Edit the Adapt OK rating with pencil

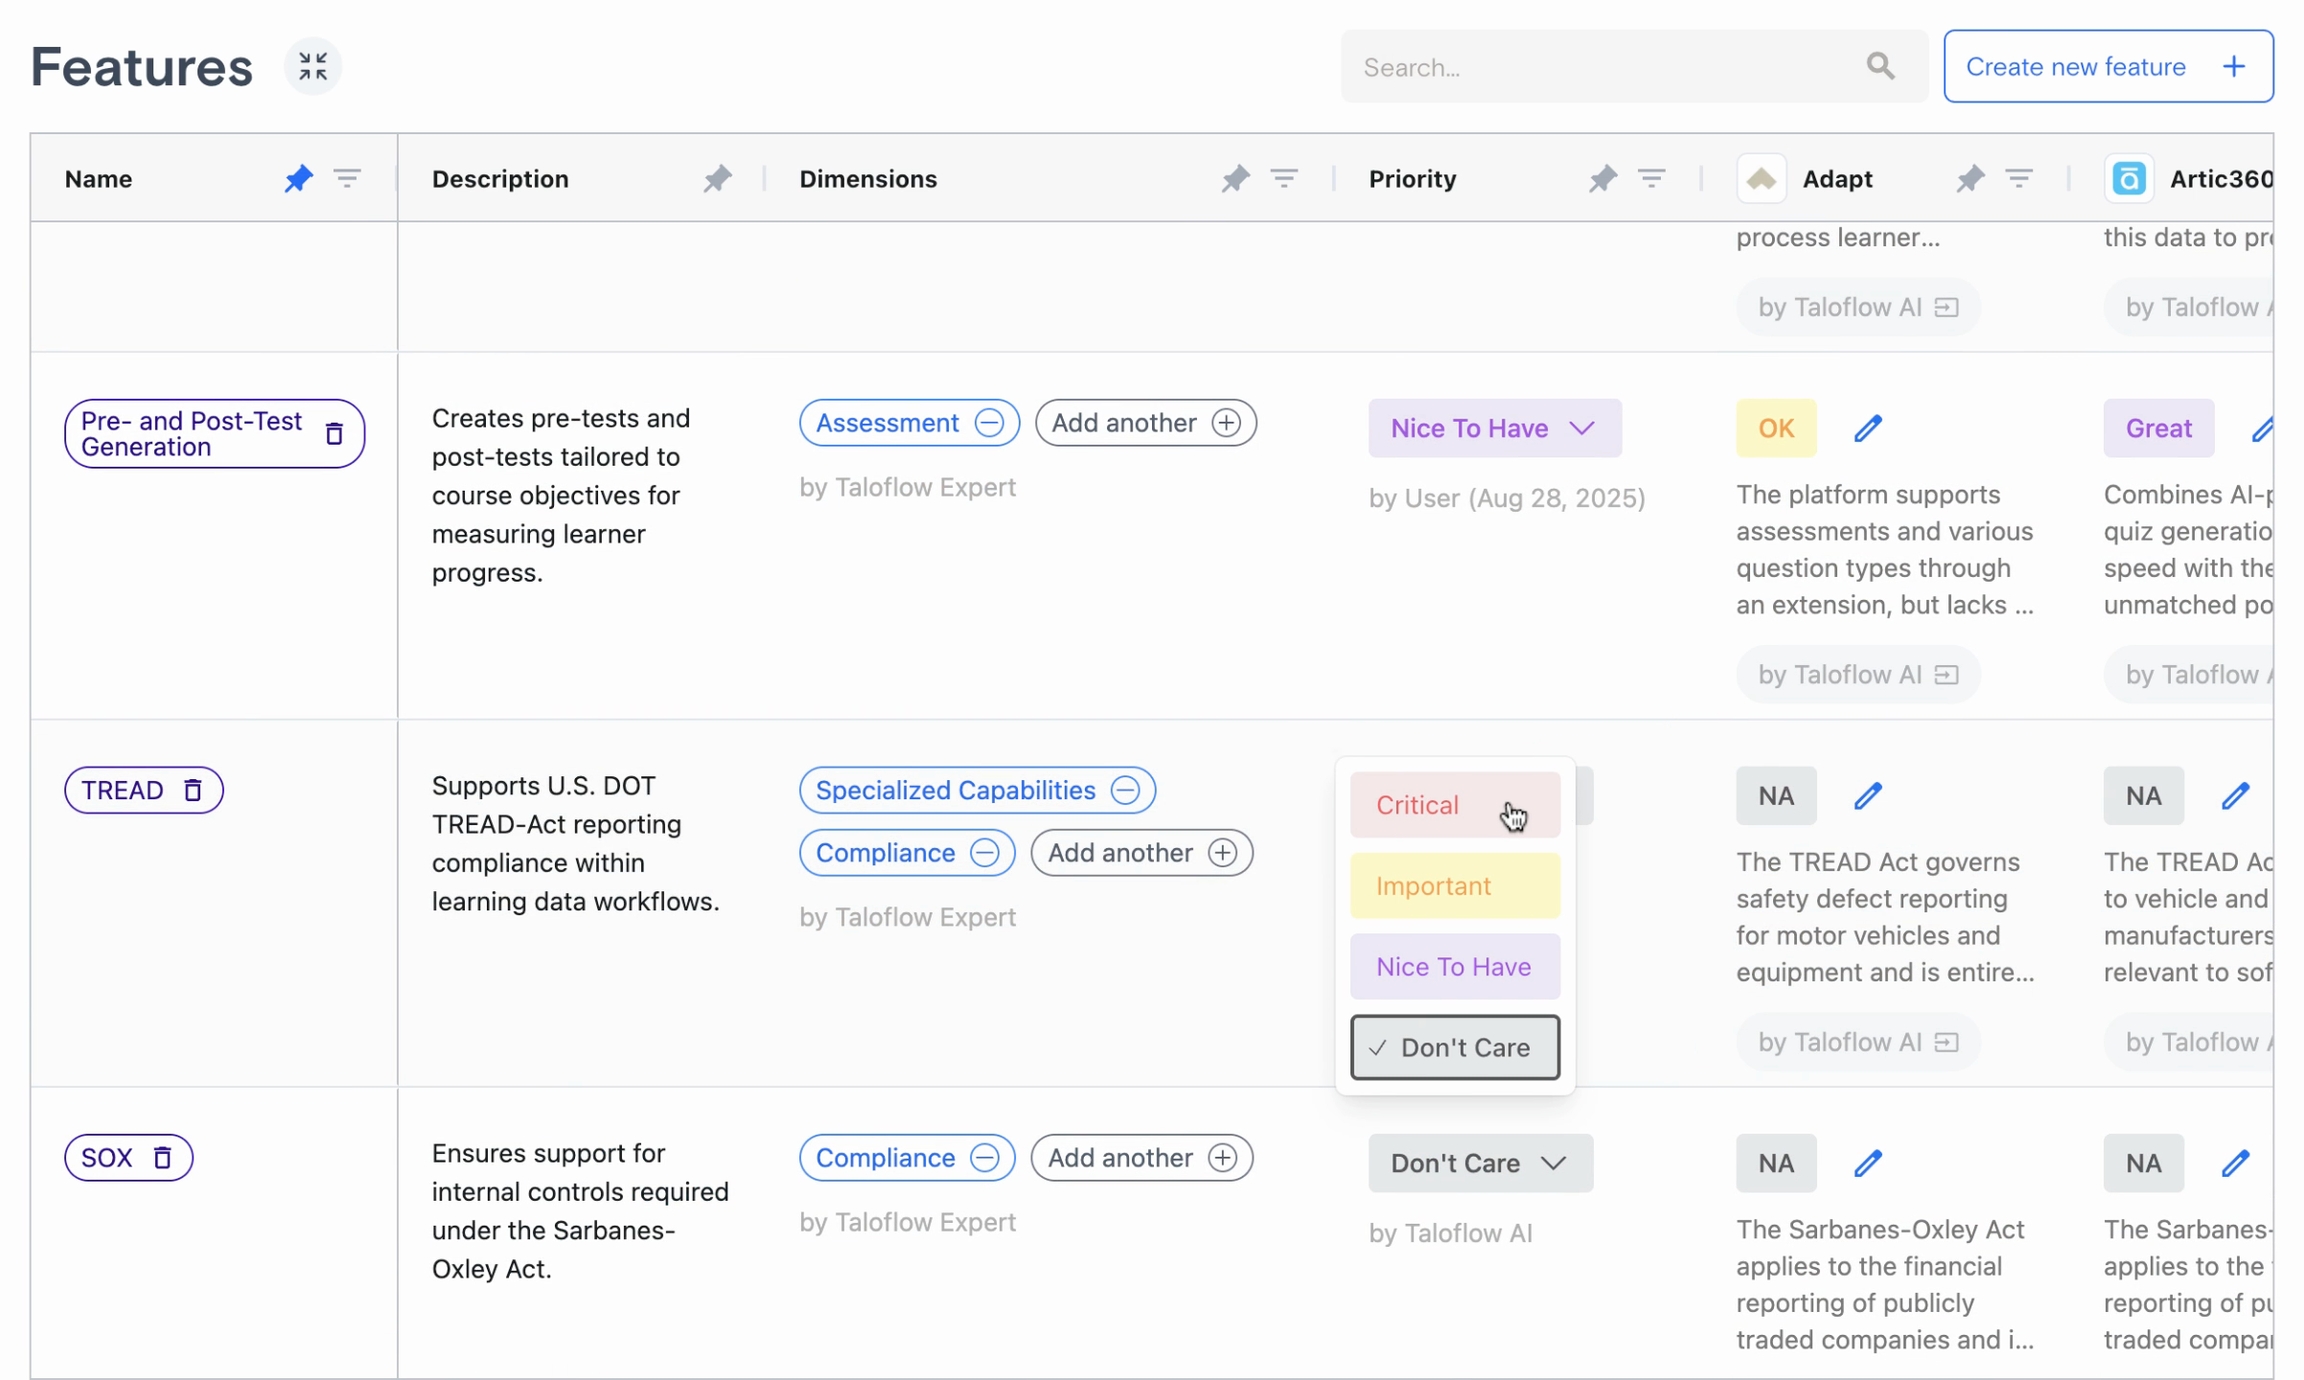(1867, 429)
